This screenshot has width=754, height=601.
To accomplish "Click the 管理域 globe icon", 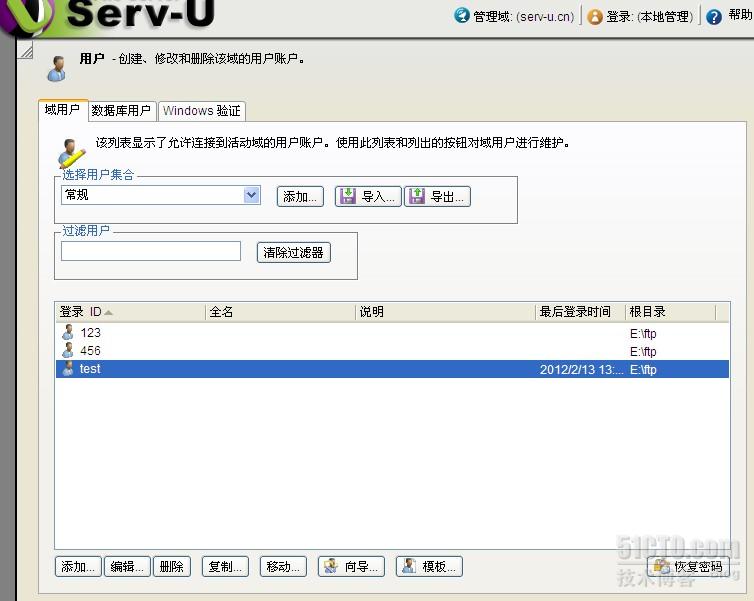I will (461, 15).
